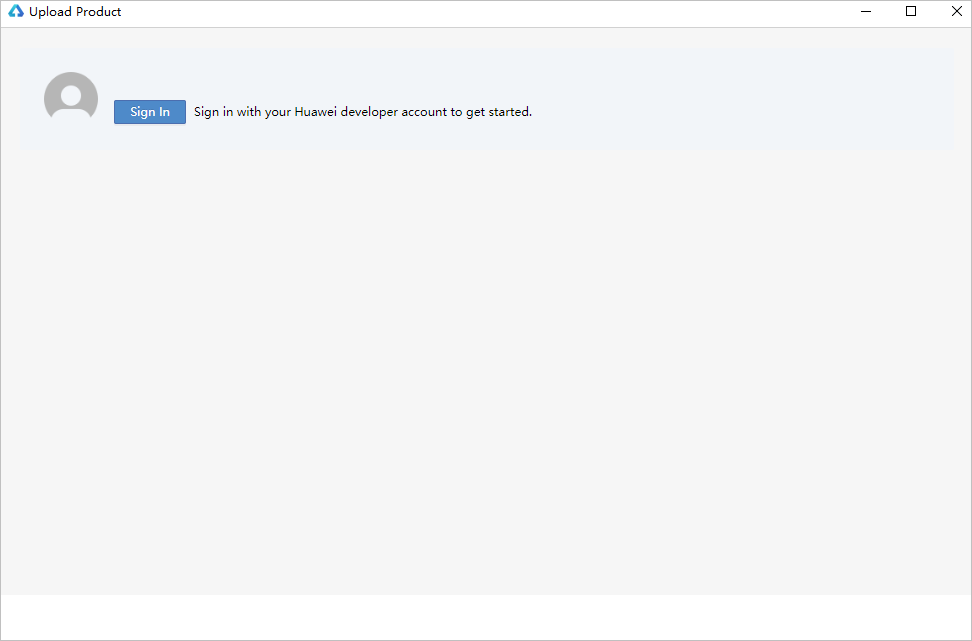Click the word "your" in the sign-in prompt
The height and width of the screenshot is (641, 972).
tap(277, 112)
